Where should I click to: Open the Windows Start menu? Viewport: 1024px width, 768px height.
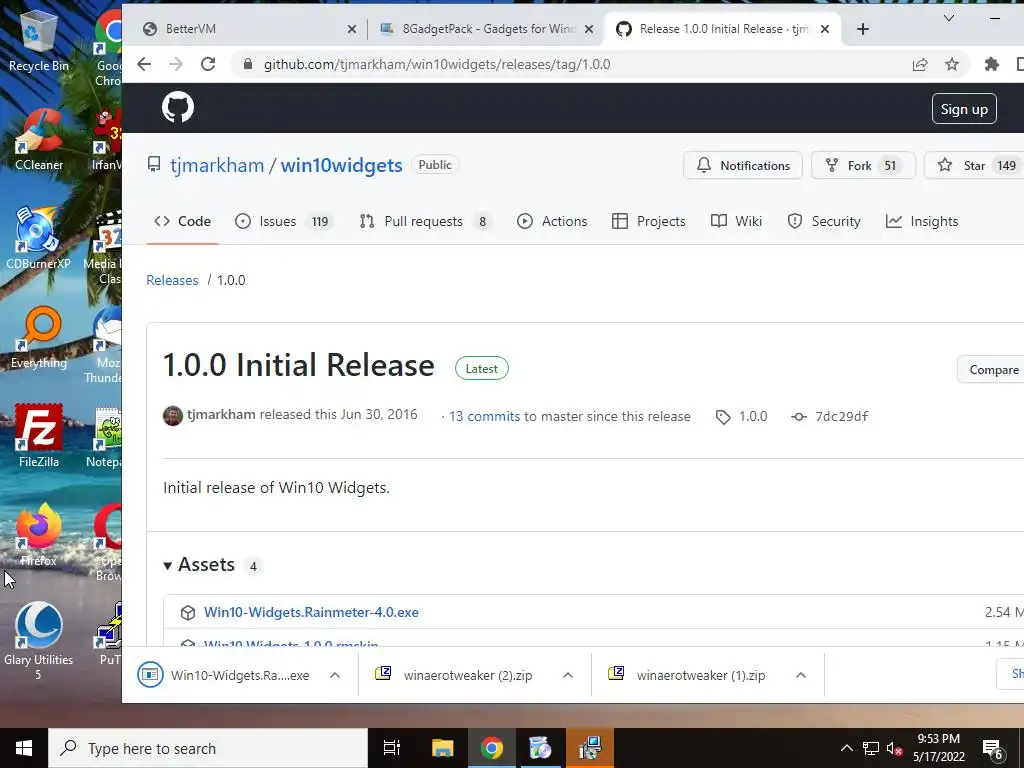point(24,748)
